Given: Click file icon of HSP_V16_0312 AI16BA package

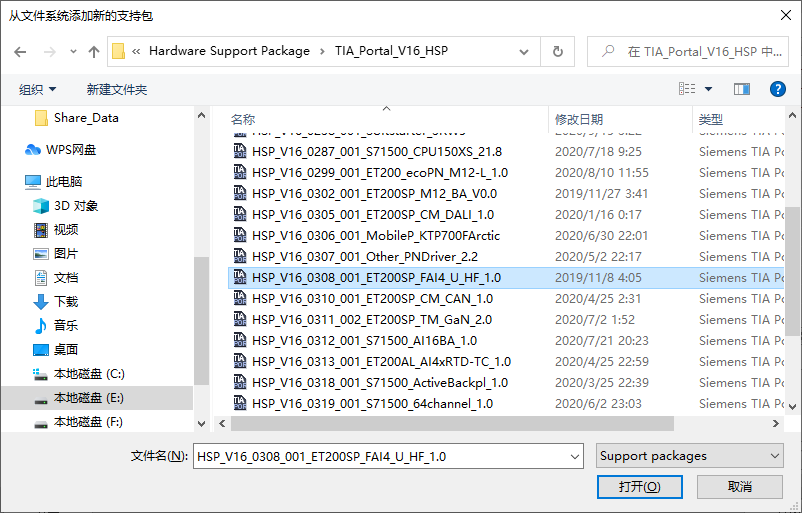Looking at the screenshot, I should click(x=240, y=340).
